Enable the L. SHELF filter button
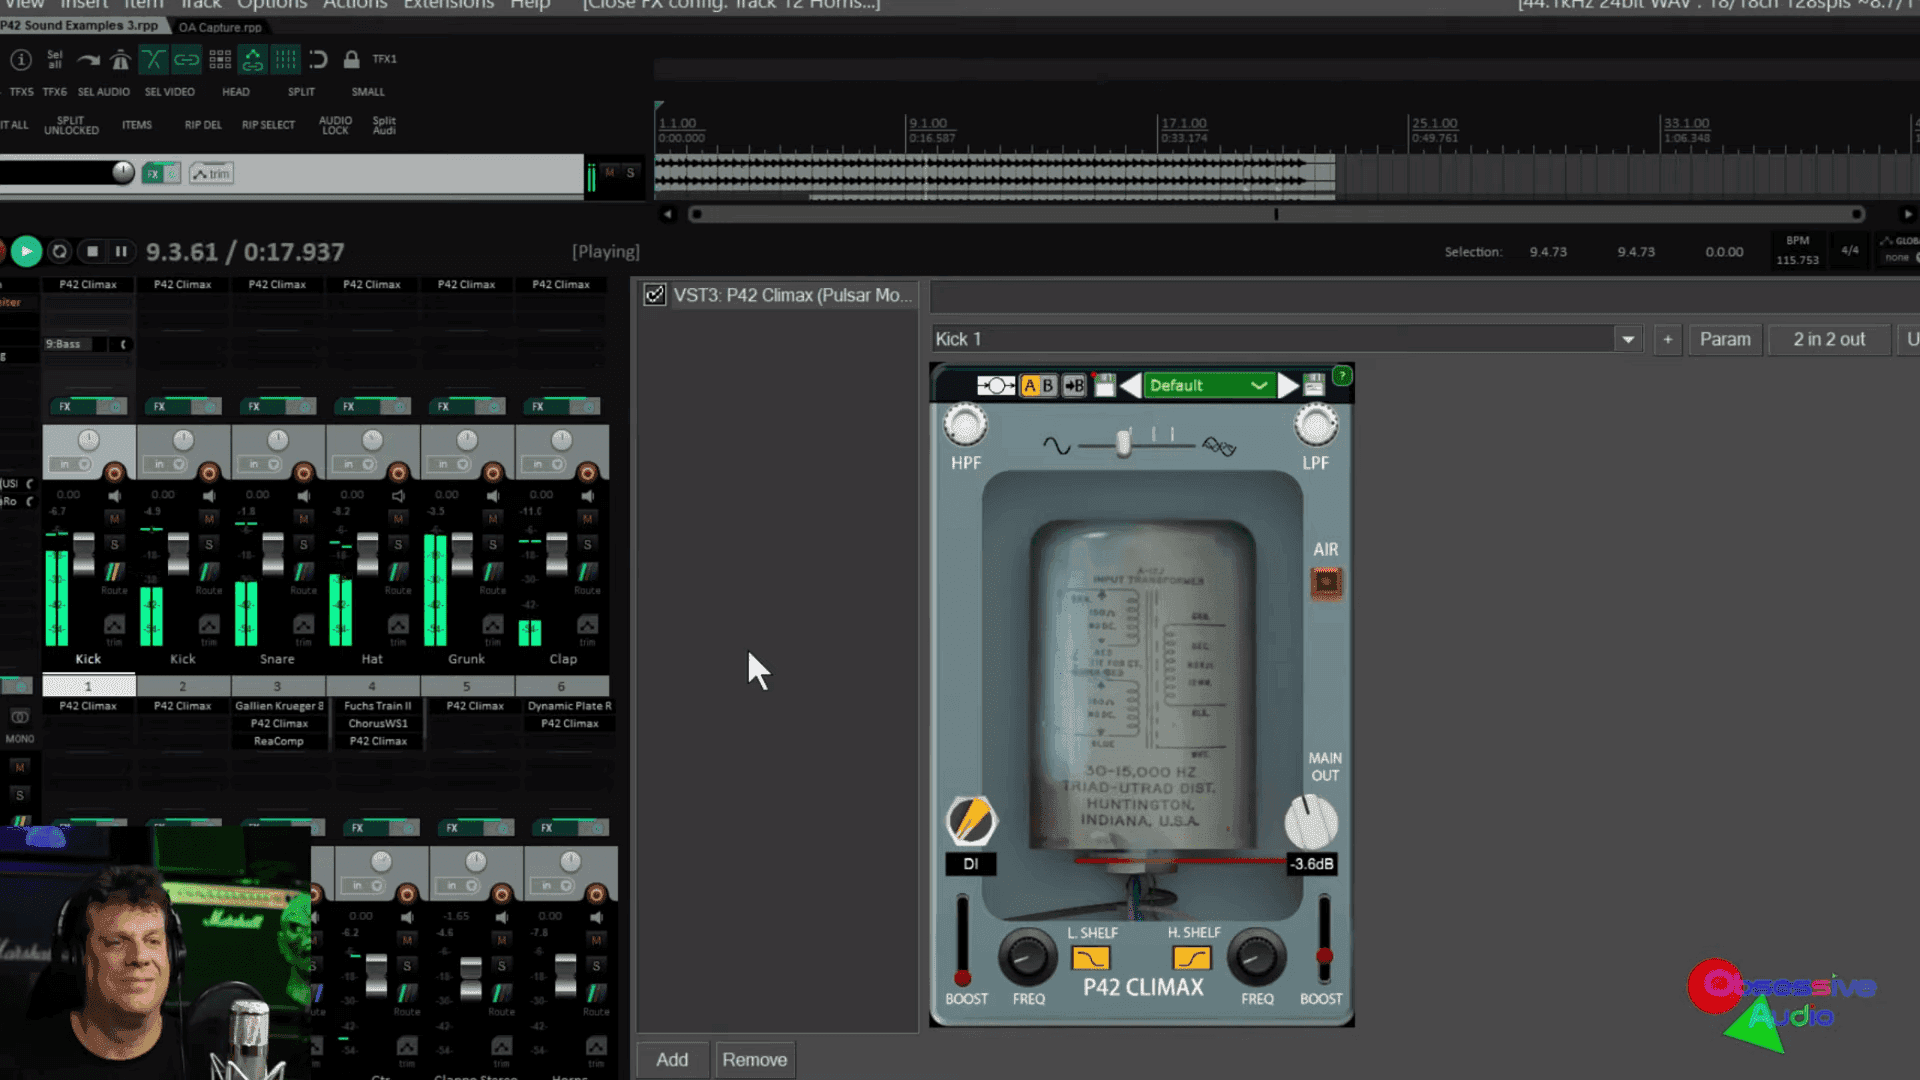Viewport: 1920px width, 1080px height. pyautogui.click(x=1090, y=958)
